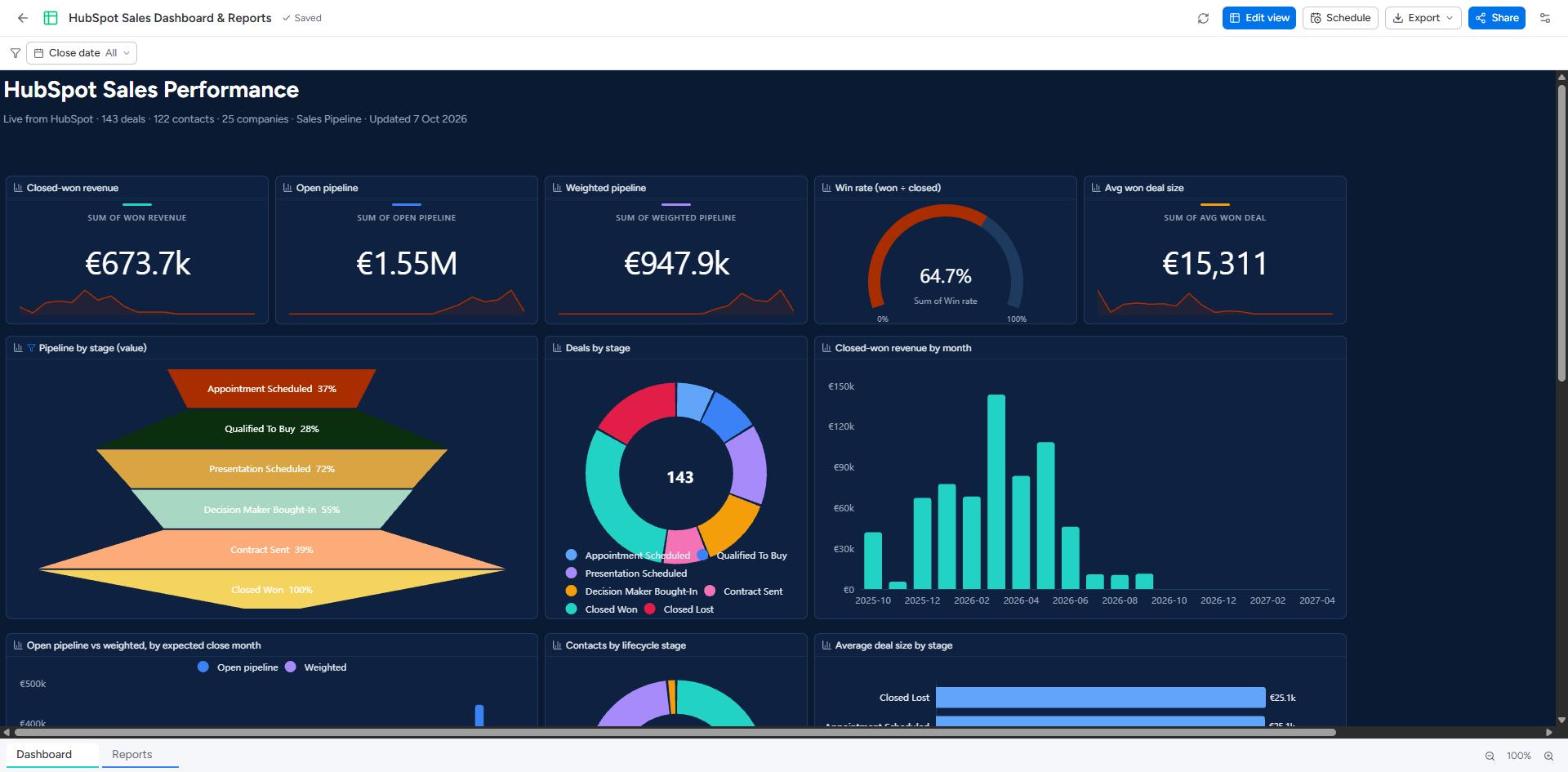
Task: Toggle Closed Won legend in Deals by stage
Action: [601, 609]
